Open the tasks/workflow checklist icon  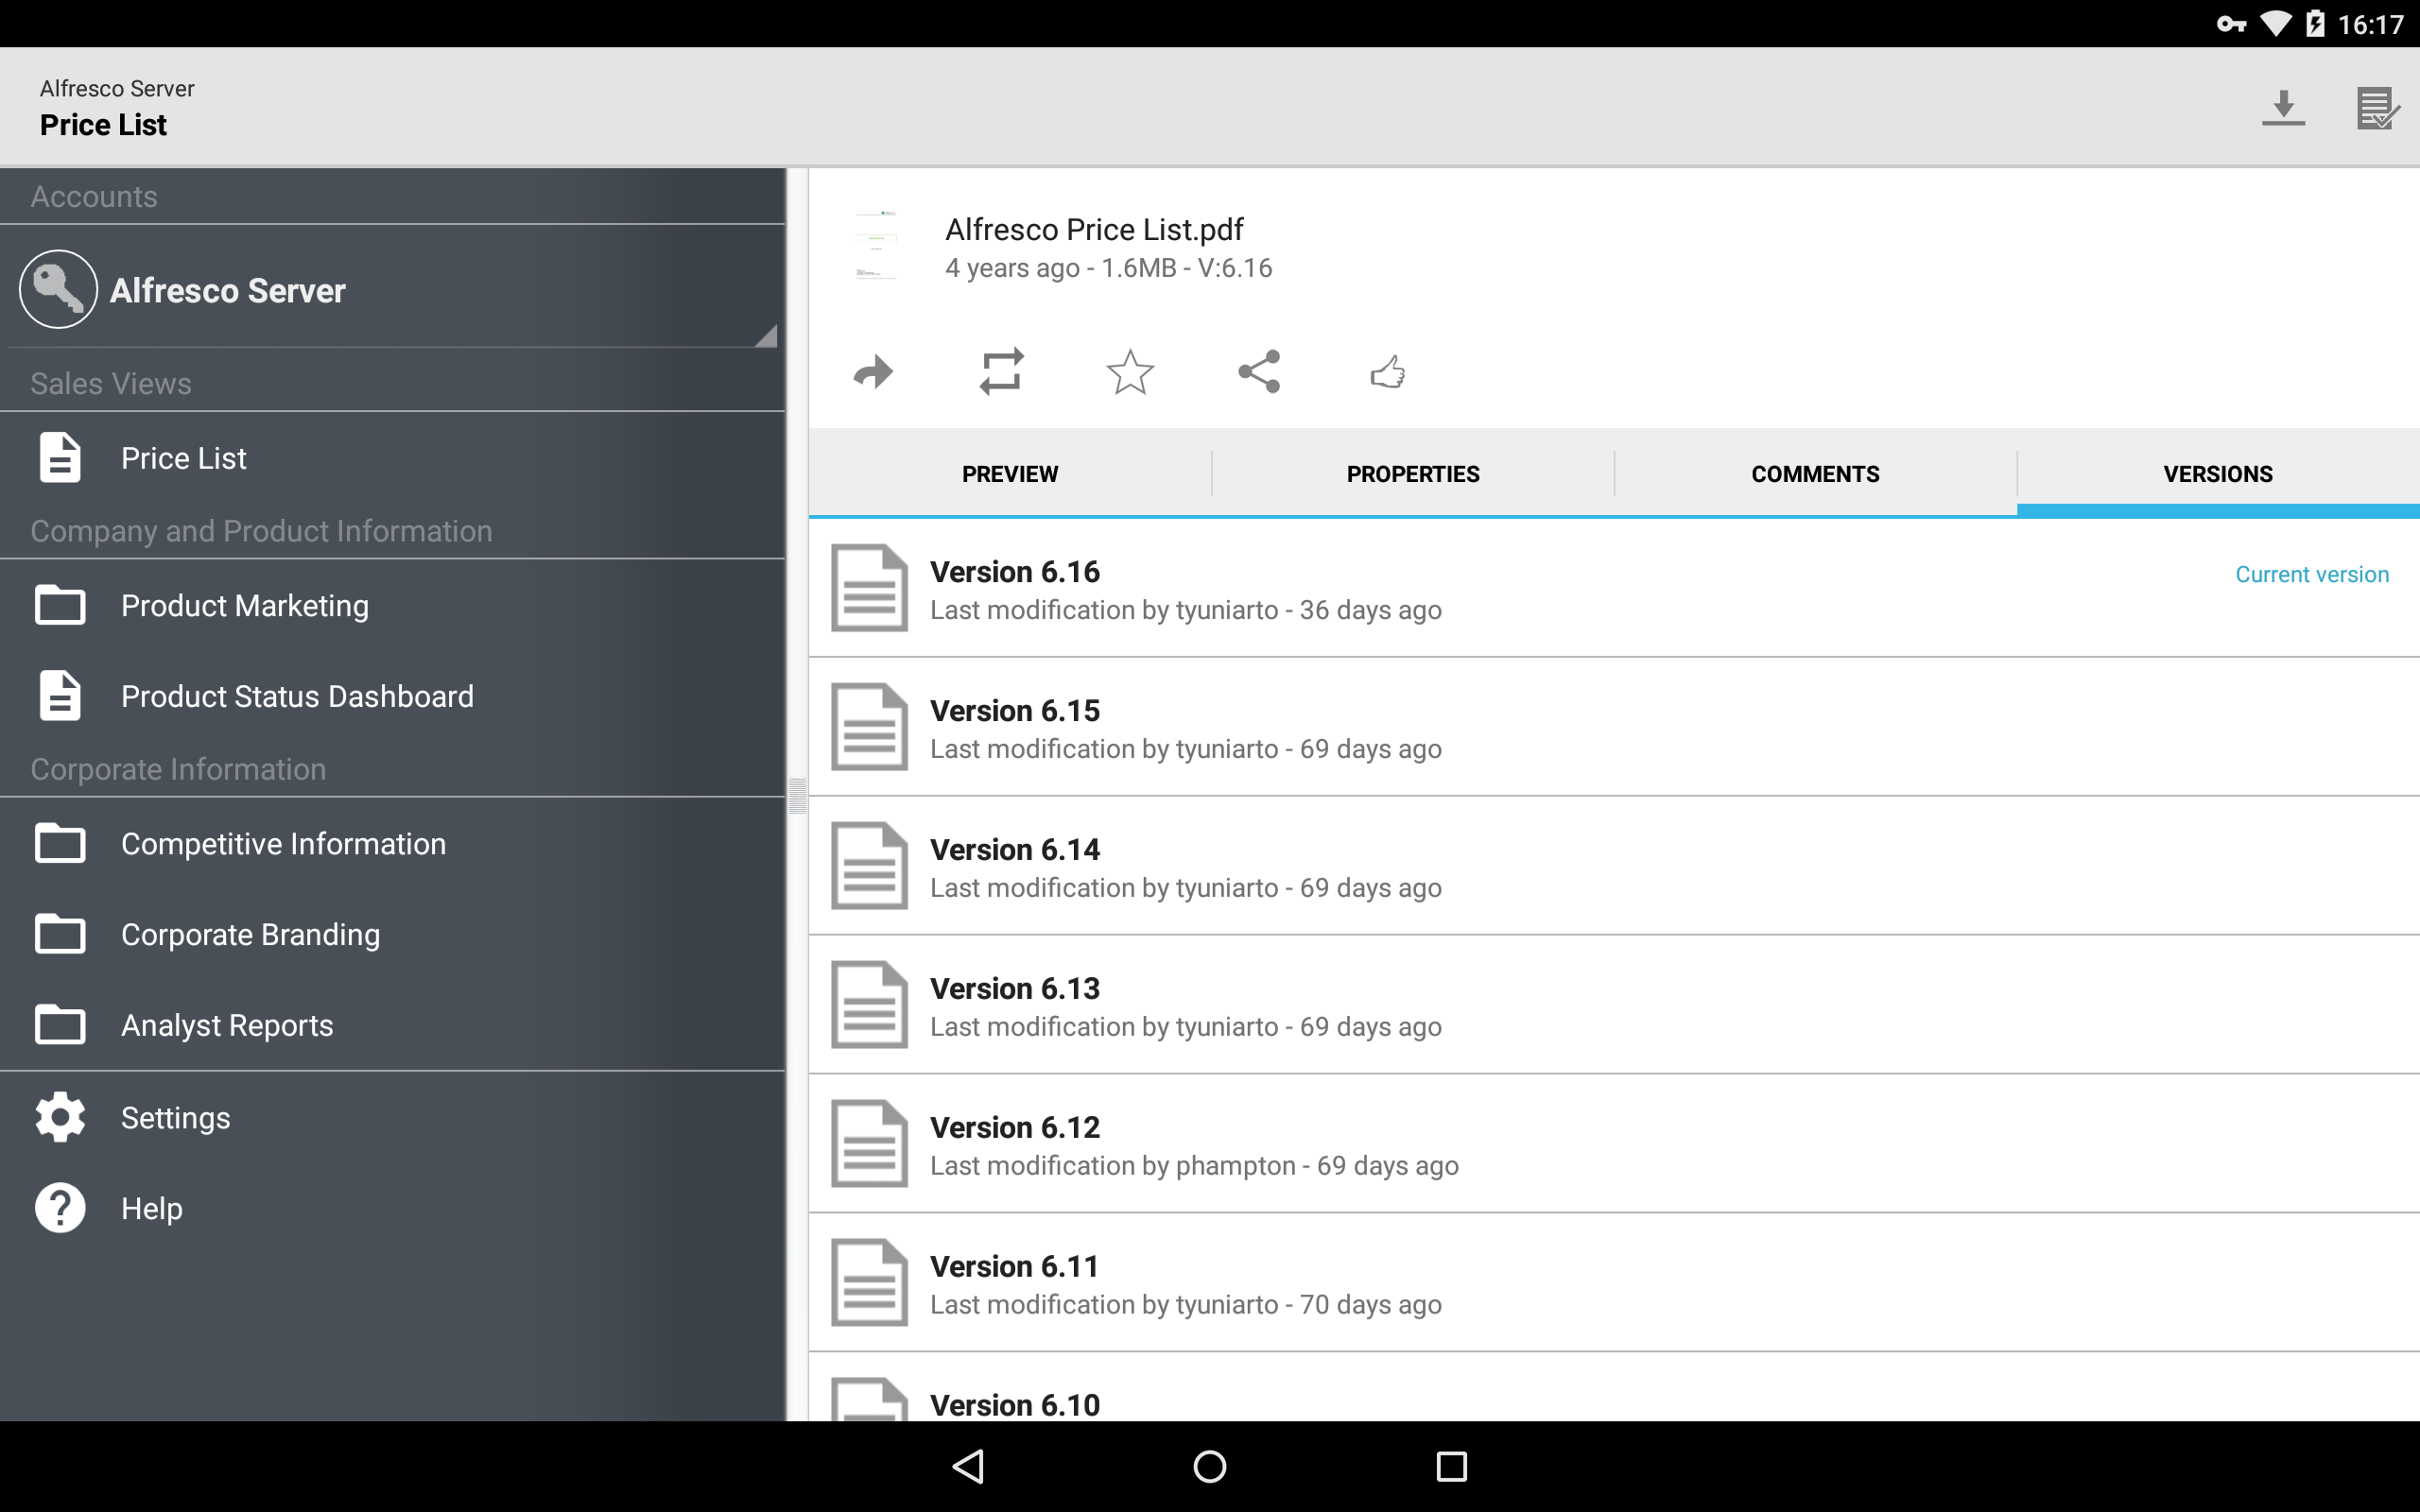click(2377, 107)
